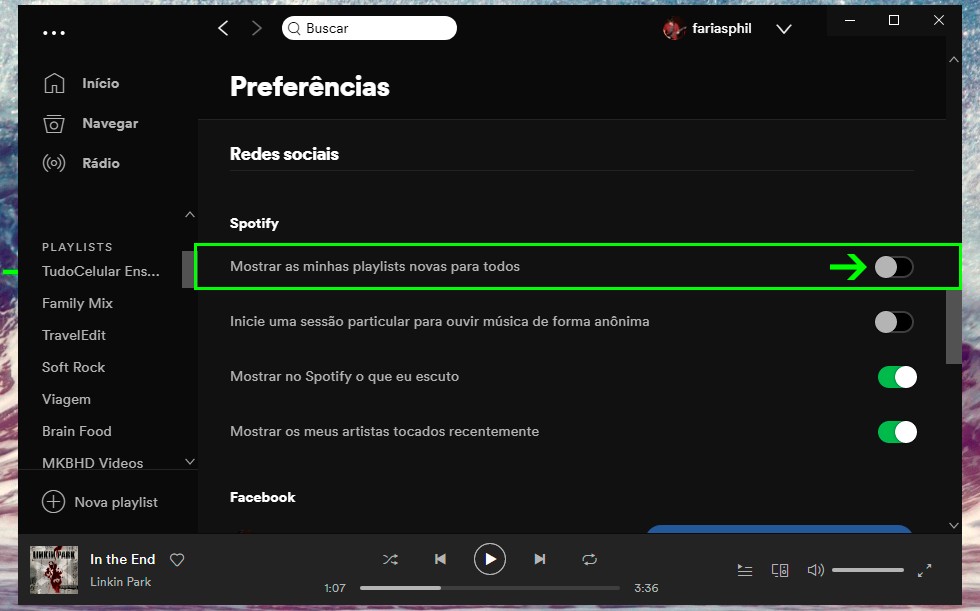Open the MKBHD Videos playlist
Image resolution: width=980 pixels, height=611 pixels.
pos(92,463)
